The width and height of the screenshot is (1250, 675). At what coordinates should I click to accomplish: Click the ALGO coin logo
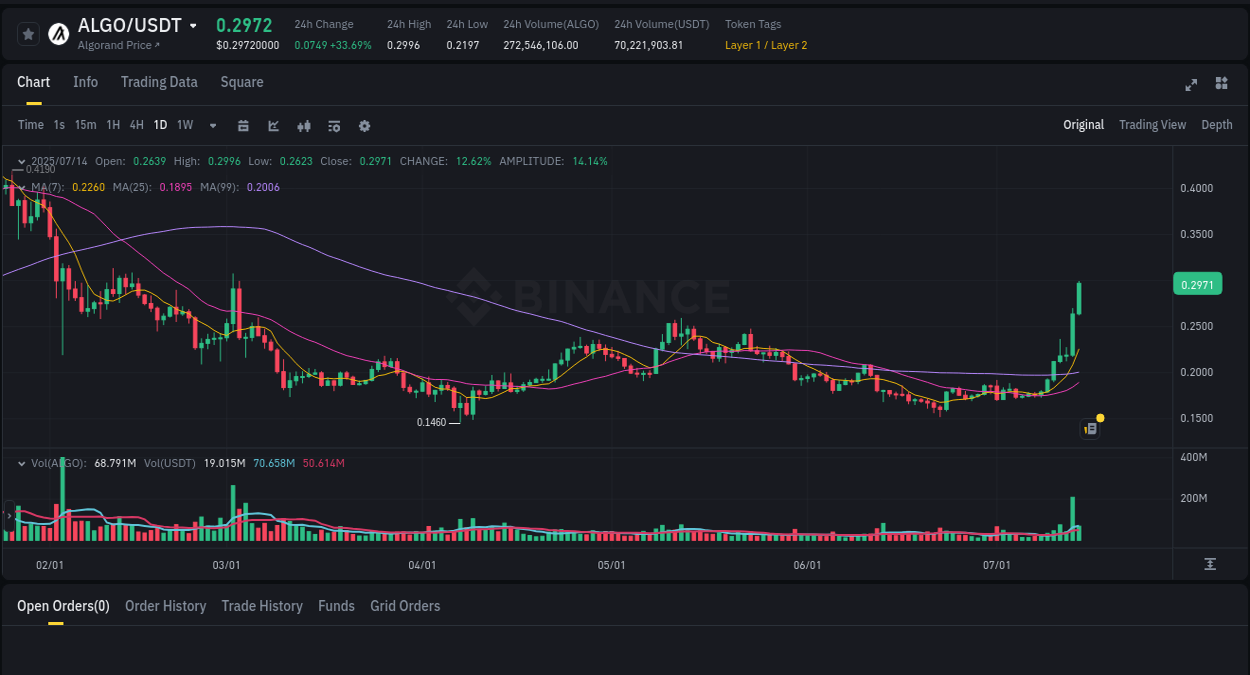click(57, 33)
